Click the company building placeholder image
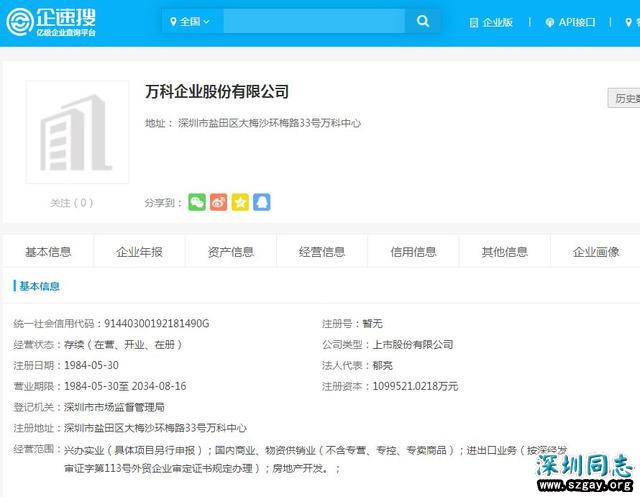Screen dimensions: 640x497 [x=78, y=132]
